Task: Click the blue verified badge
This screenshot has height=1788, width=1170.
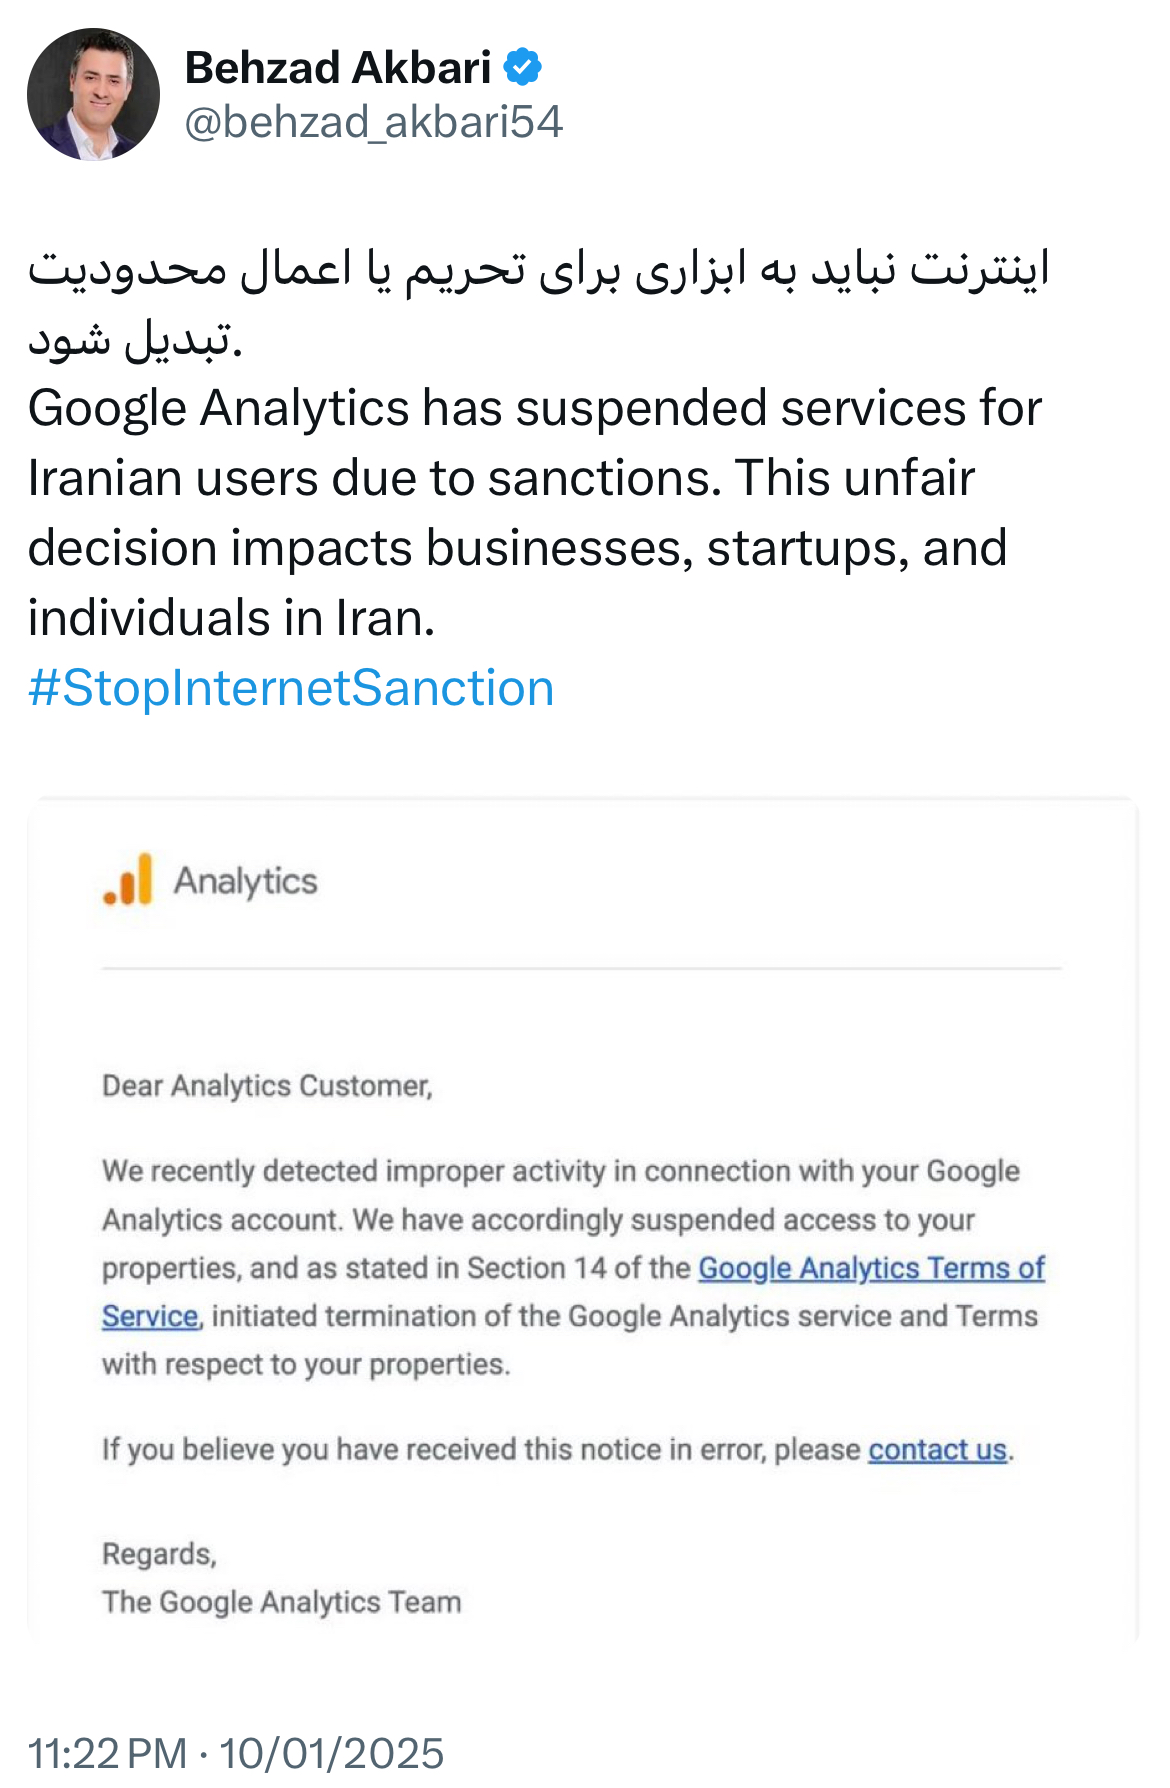Action: point(522,68)
